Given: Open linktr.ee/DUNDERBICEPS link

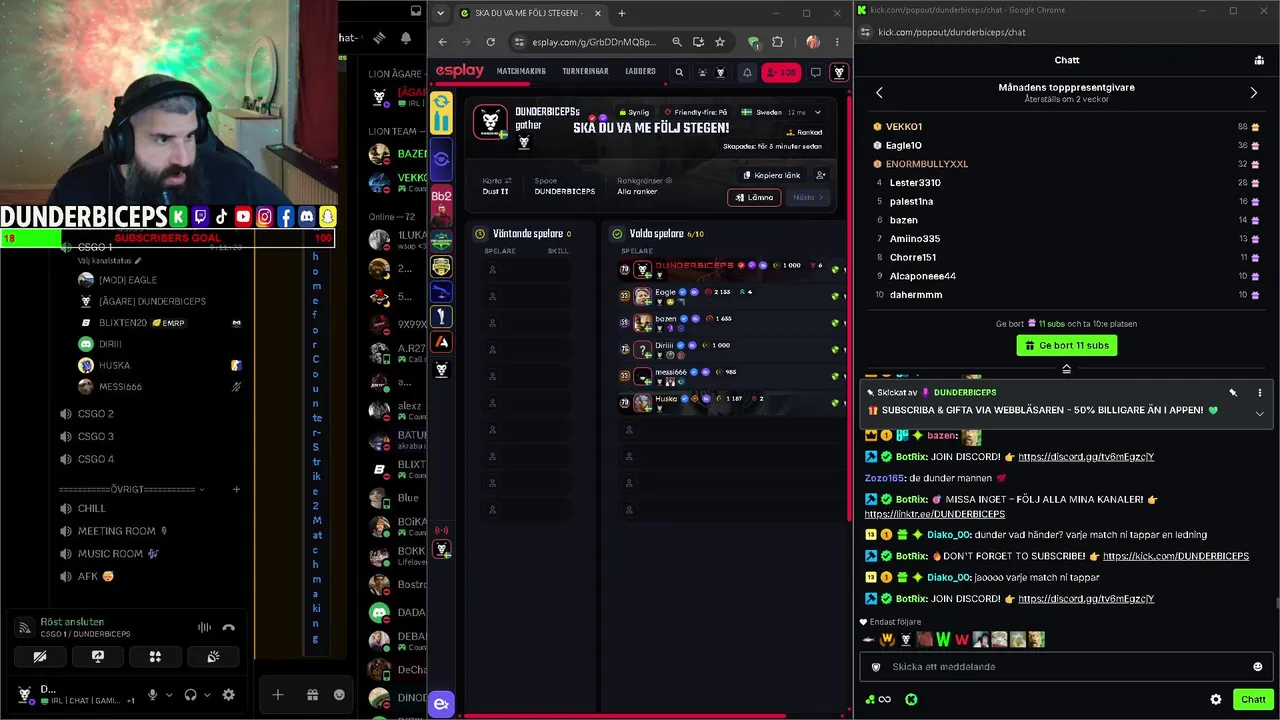Looking at the screenshot, I should click(x=934, y=514).
